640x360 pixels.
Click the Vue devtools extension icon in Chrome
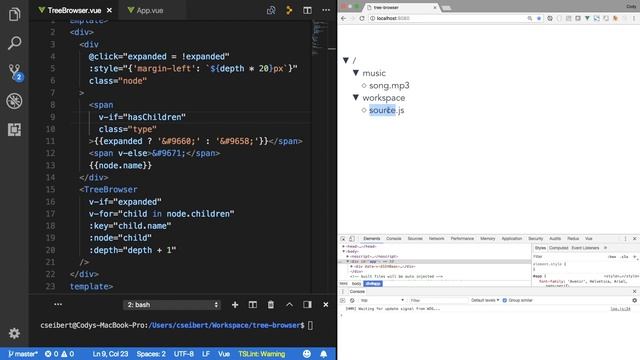pyautogui.click(x=587, y=18)
